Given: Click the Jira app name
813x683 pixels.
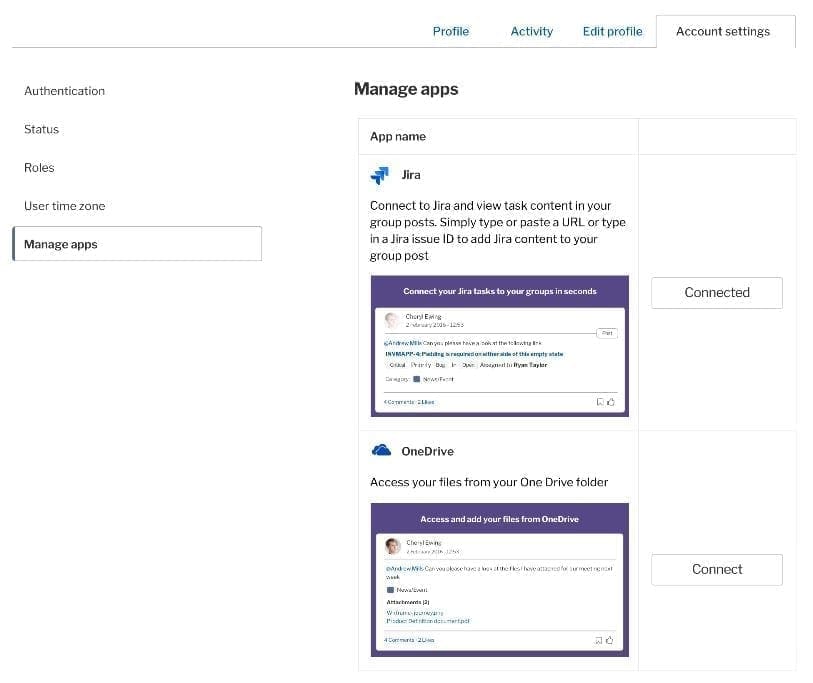Looking at the screenshot, I should [x=411, y=175].
